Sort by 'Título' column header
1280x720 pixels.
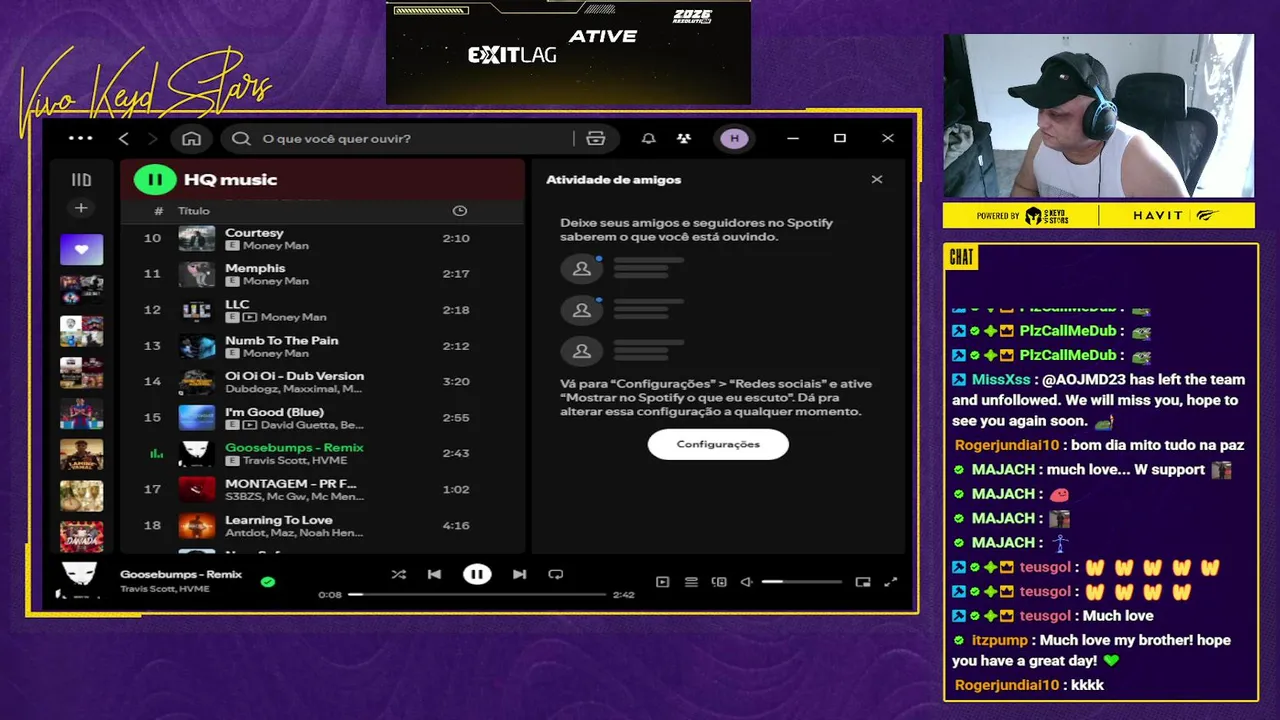point(194,211)
